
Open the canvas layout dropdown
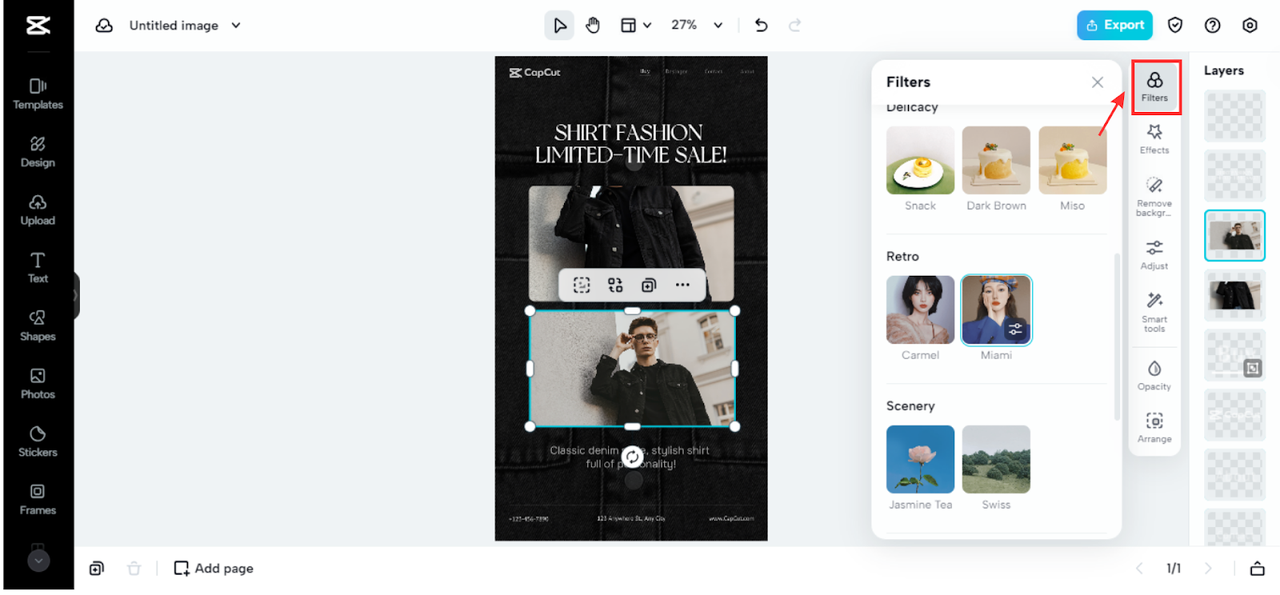pyautogui.click(x=636, y=26)
